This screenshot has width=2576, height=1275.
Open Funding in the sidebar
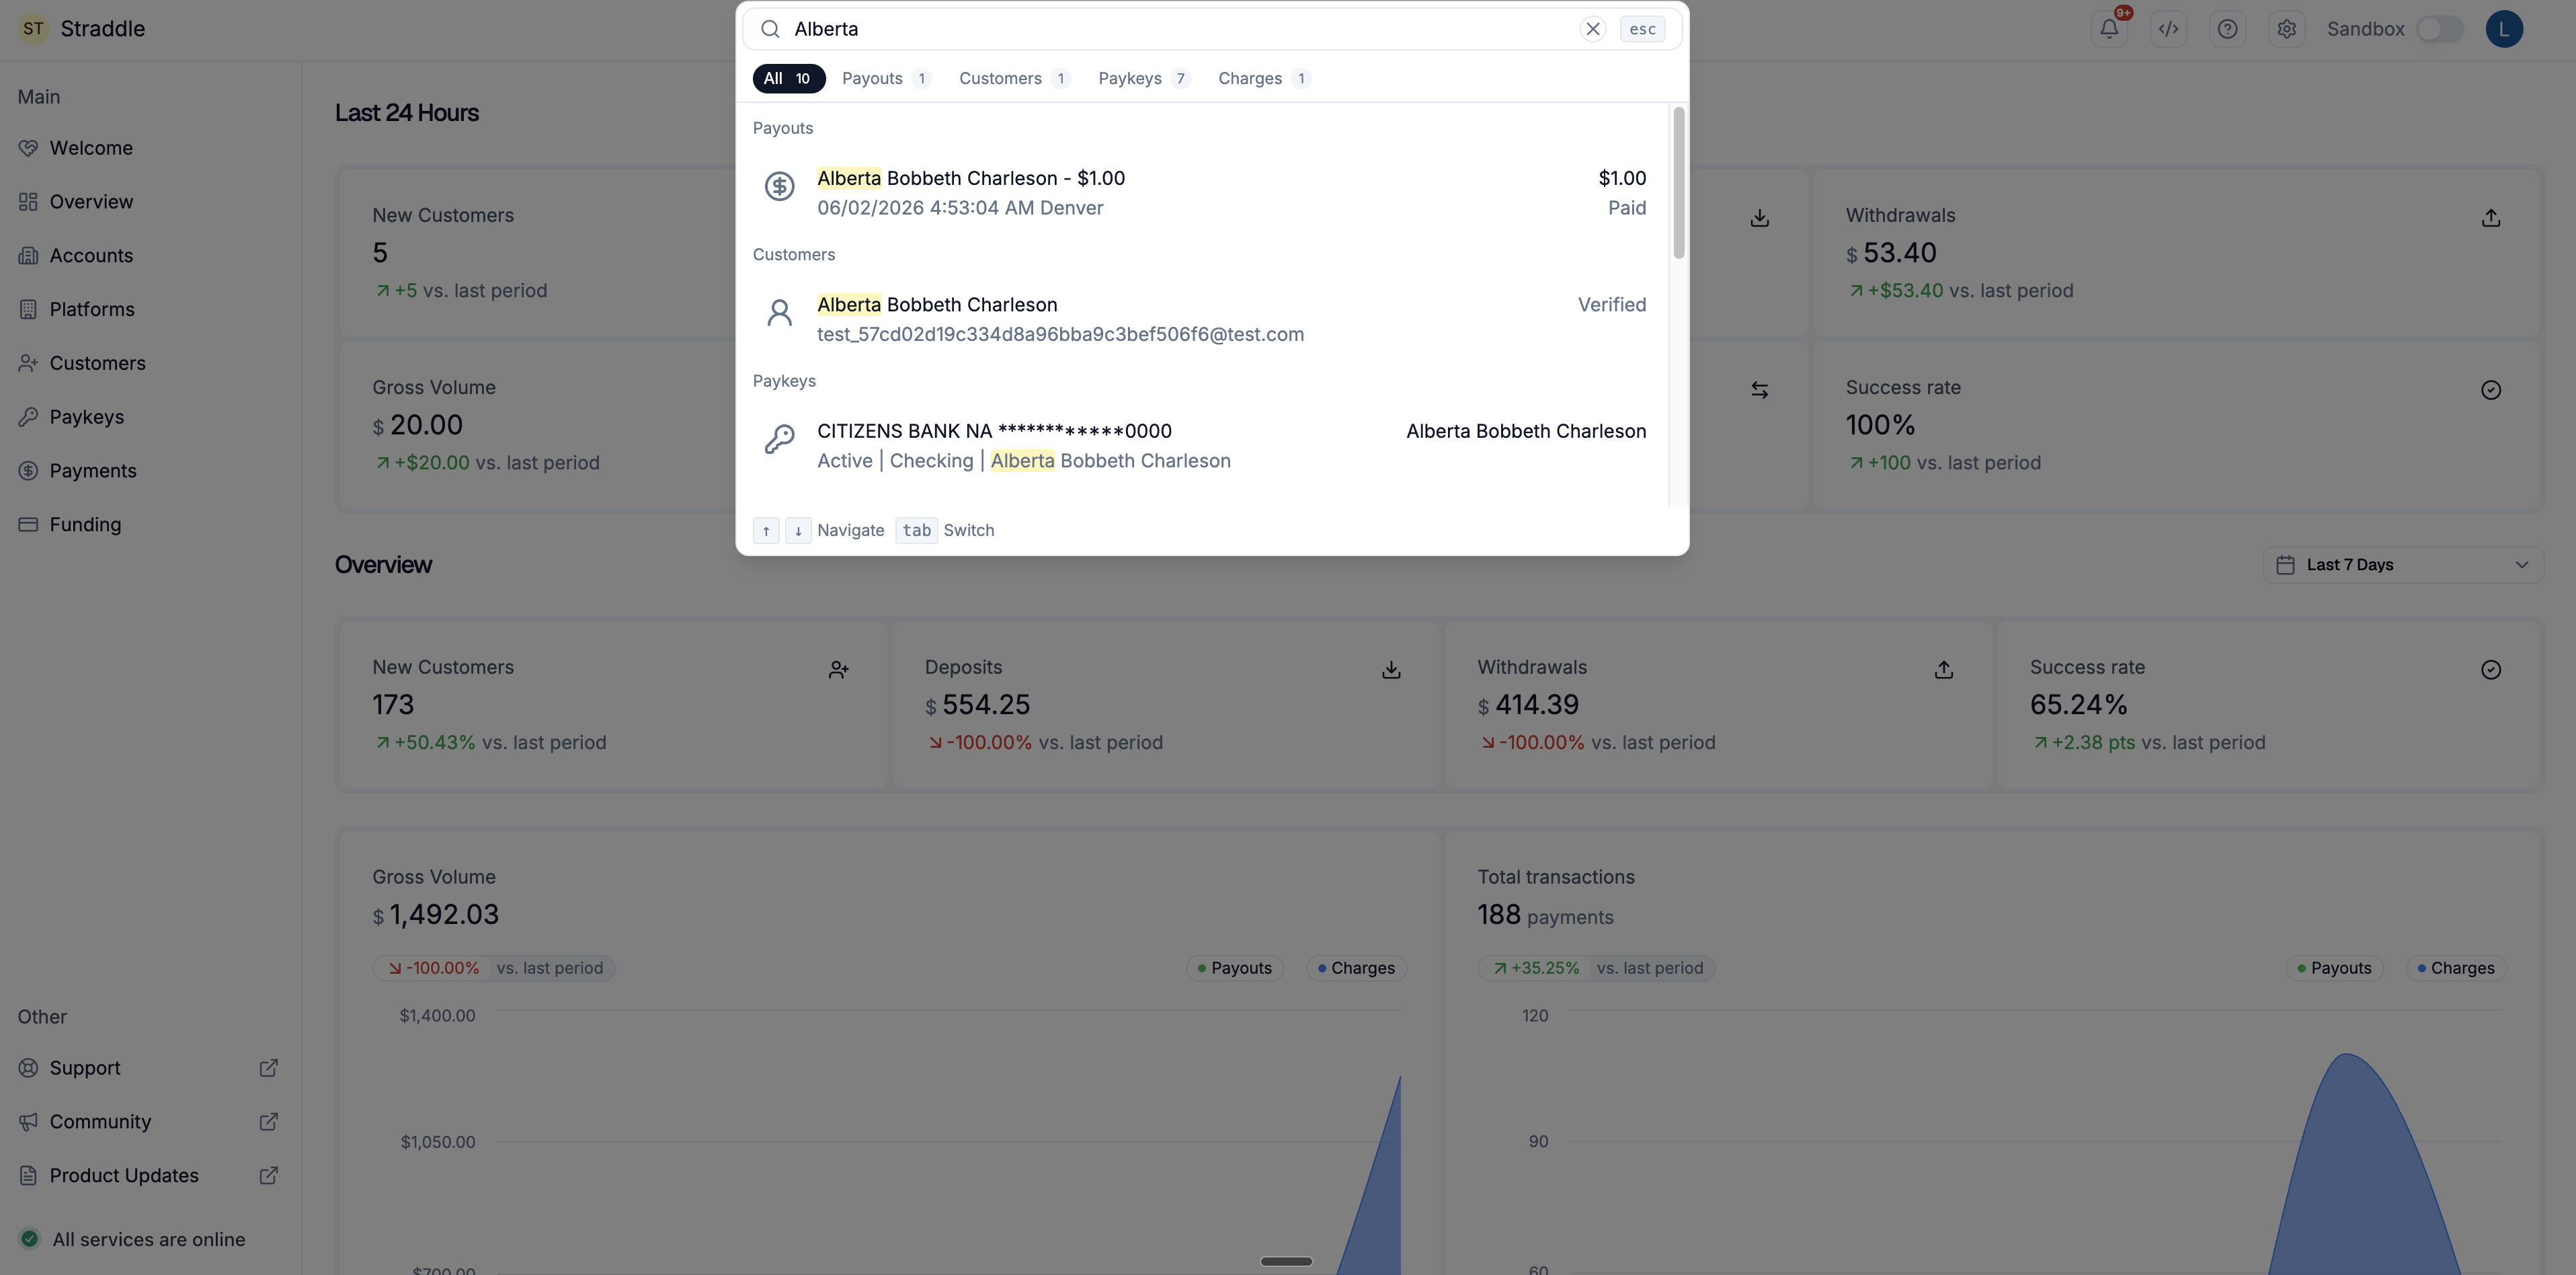coord(150,525)
